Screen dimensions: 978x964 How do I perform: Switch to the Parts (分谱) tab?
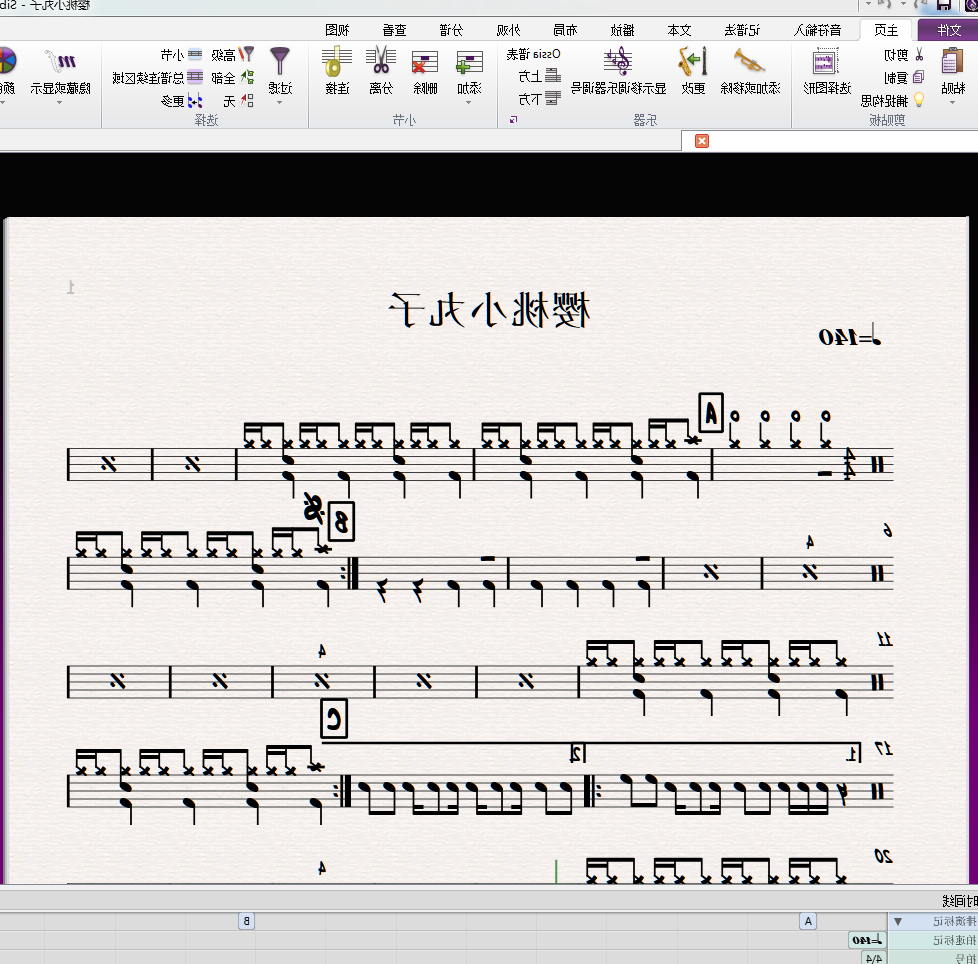(x=451, y=30)
